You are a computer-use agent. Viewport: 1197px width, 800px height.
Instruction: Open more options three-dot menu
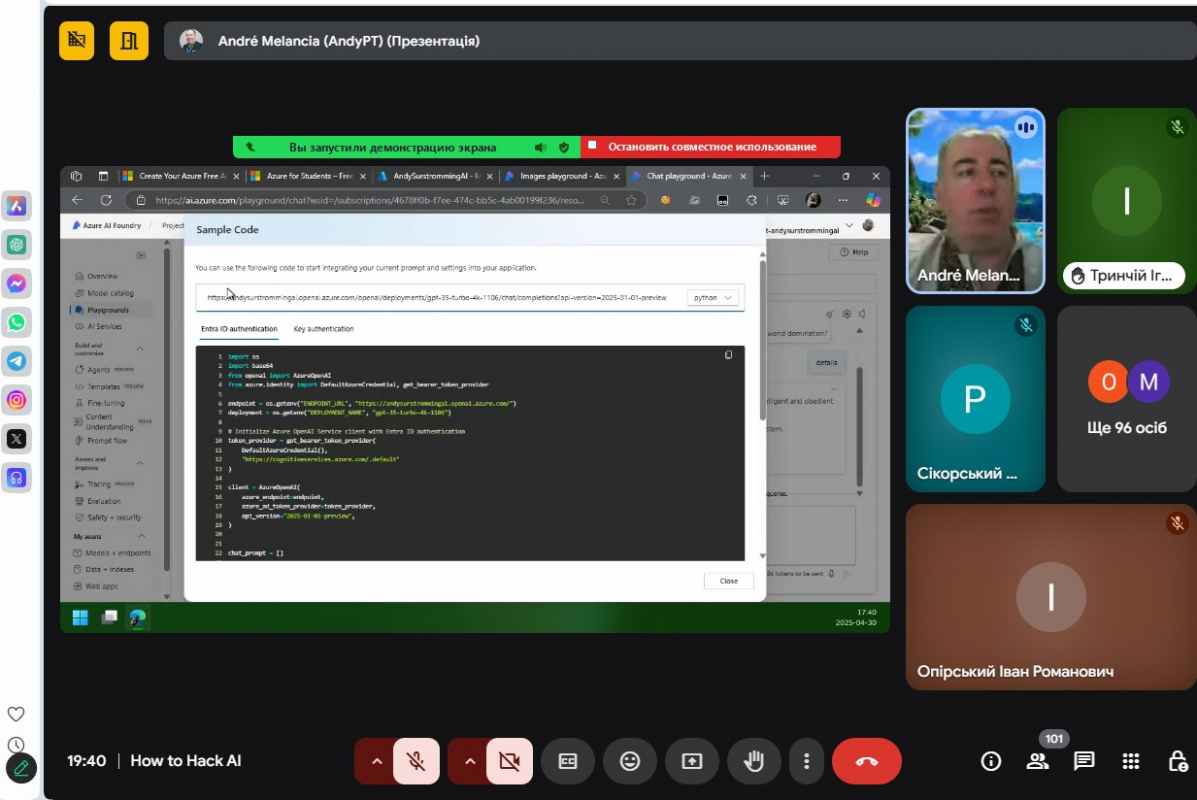pos(806,761)
